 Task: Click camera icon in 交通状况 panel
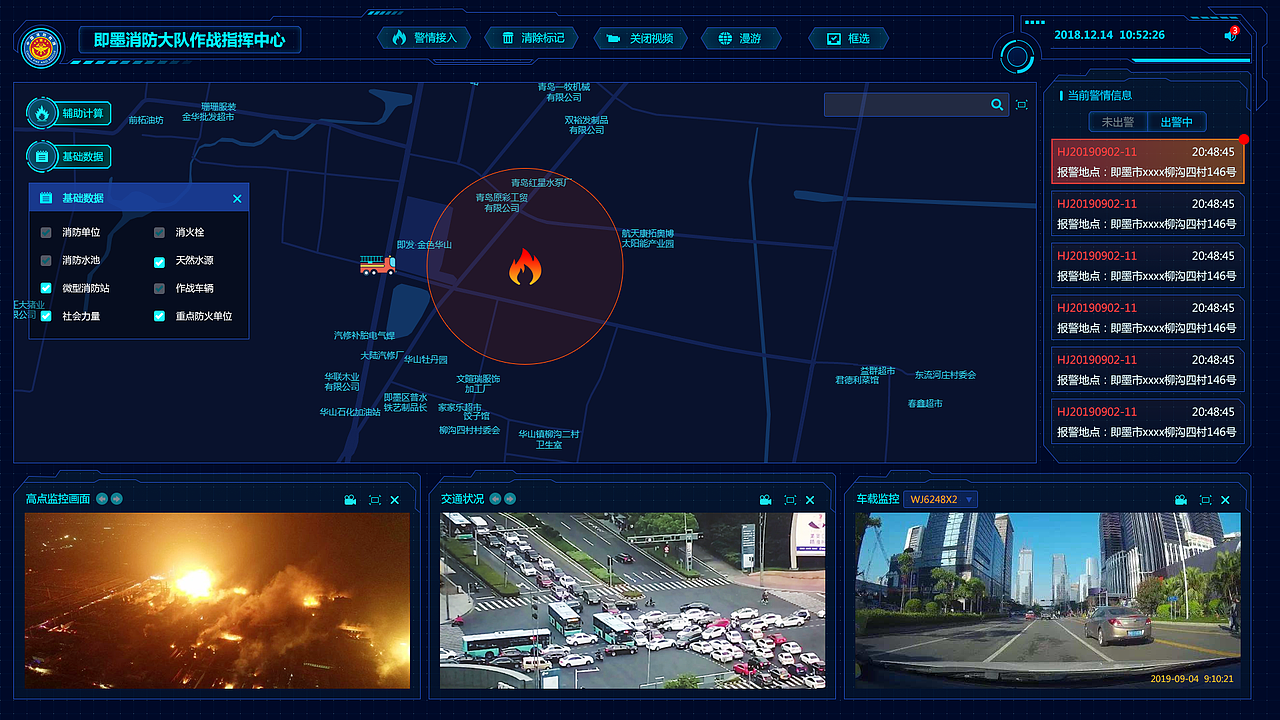pos(765,500)
